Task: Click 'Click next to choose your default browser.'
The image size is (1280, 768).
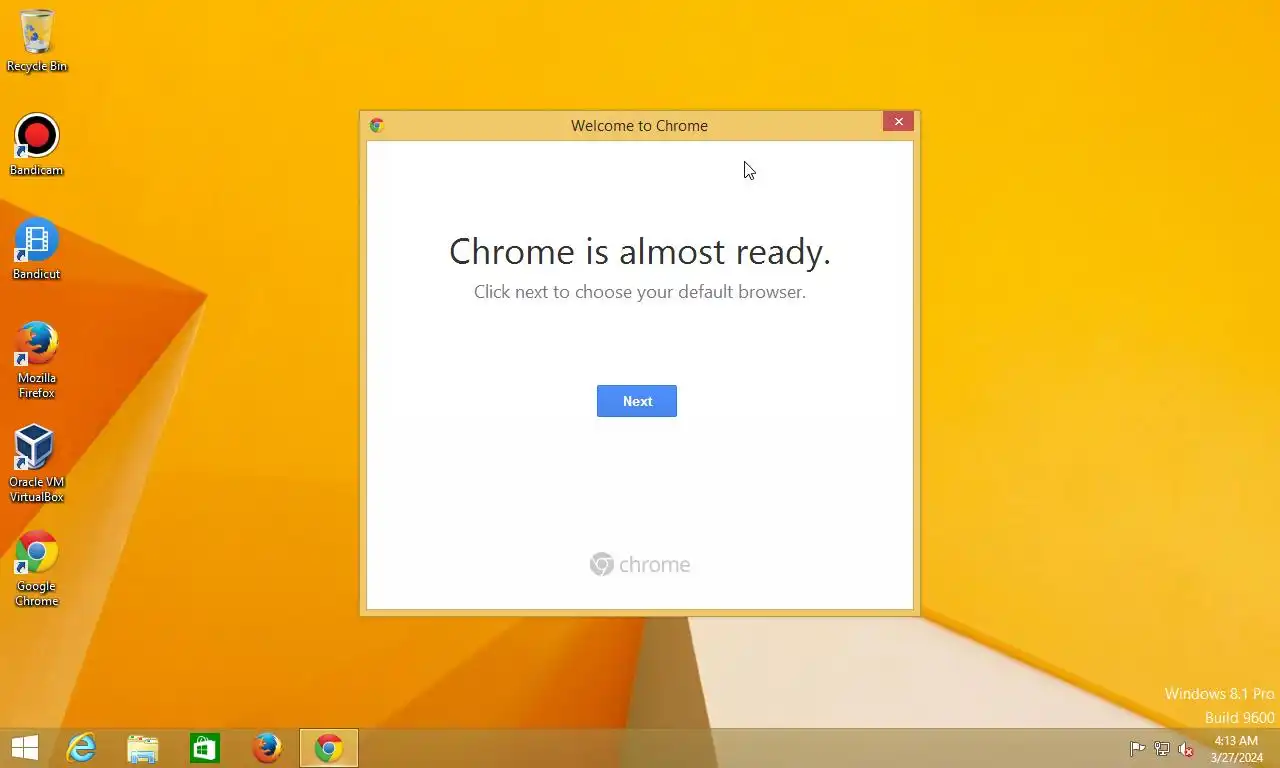Action: [640, 292]
